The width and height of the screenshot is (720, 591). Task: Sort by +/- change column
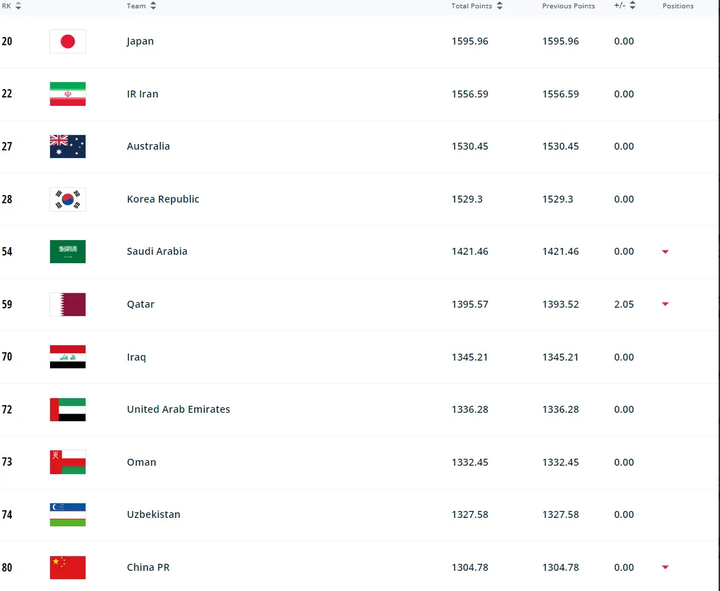tap(632, 6)
